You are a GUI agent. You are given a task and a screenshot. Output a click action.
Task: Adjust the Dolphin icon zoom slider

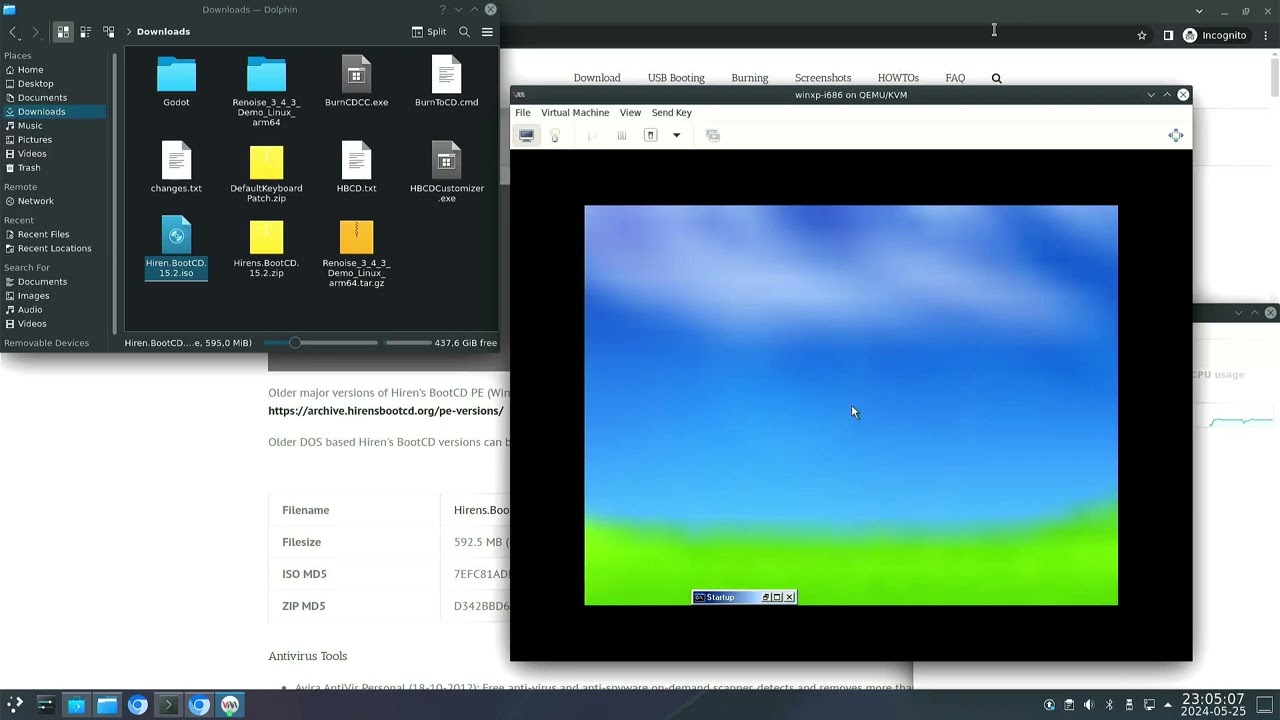320,343
